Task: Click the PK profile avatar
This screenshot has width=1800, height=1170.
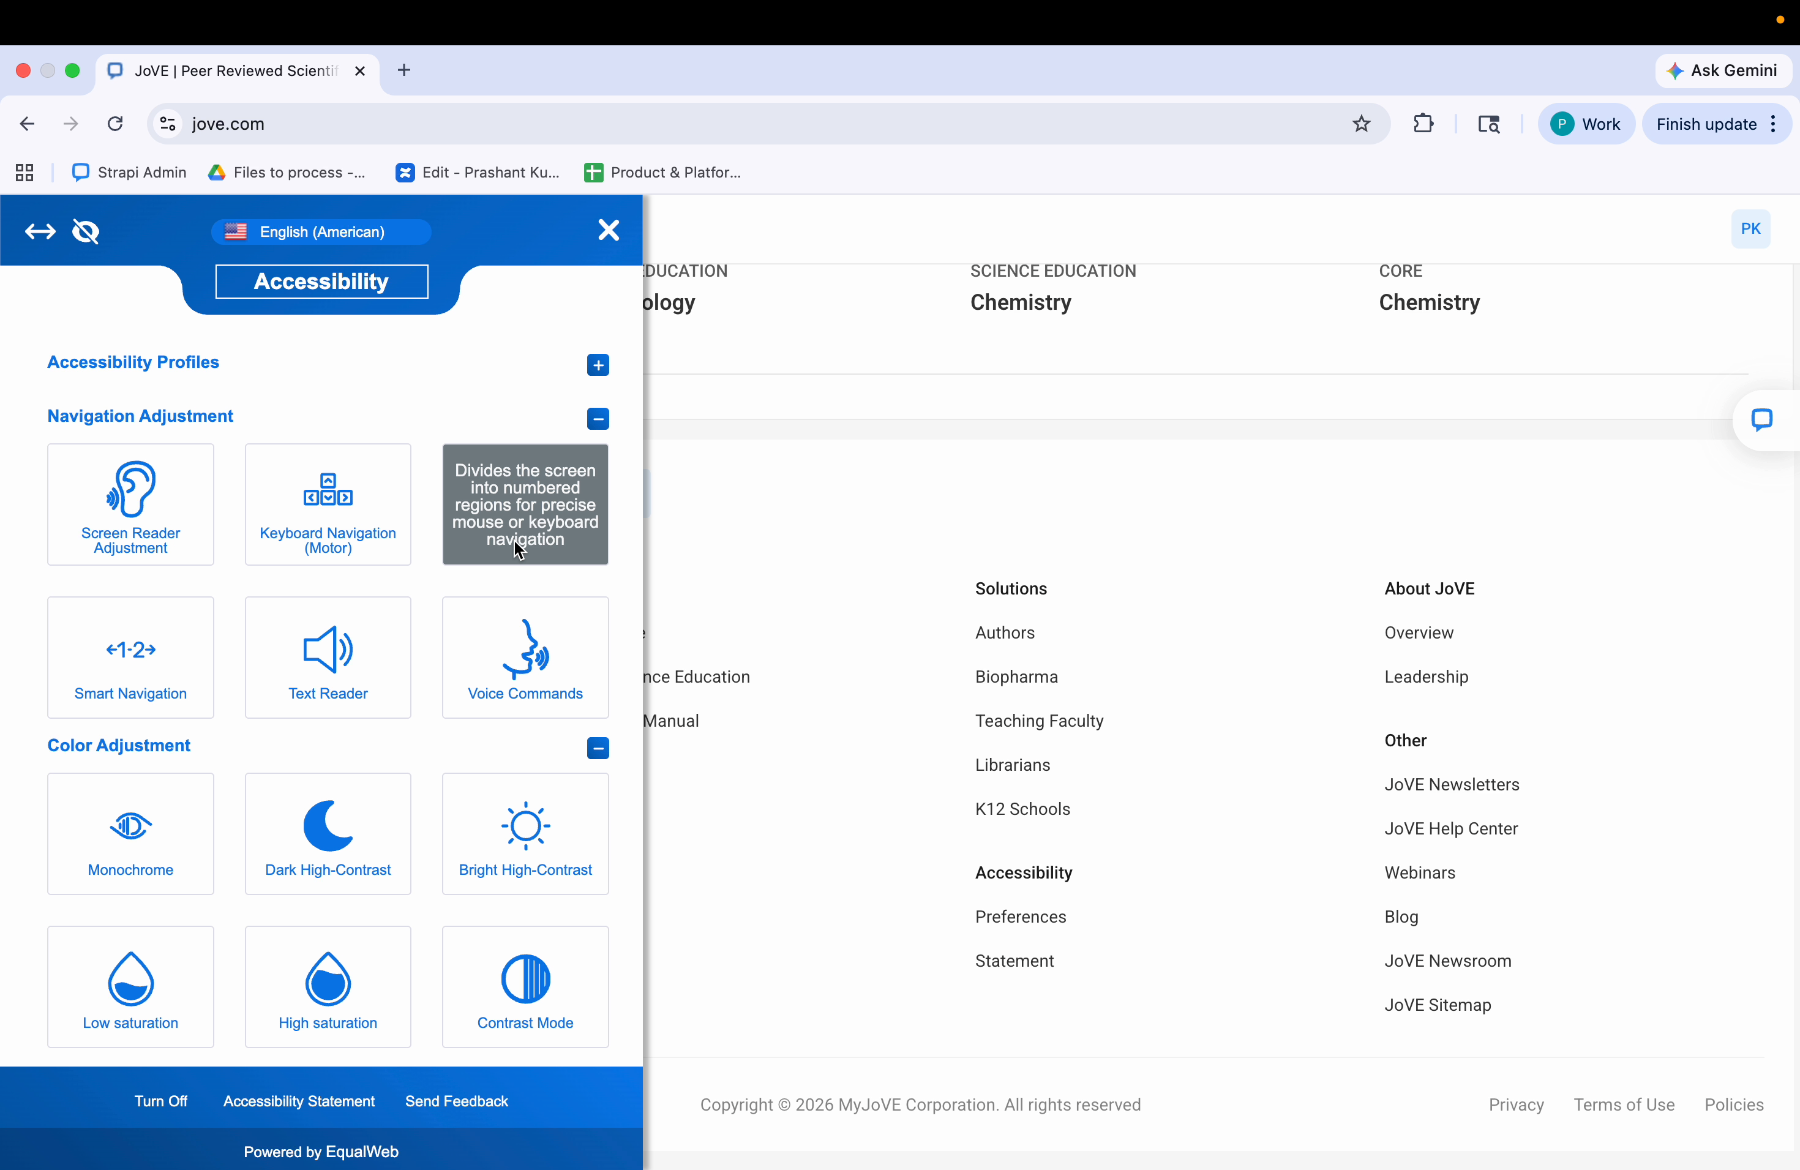Action: click(x=1751, y=229)
